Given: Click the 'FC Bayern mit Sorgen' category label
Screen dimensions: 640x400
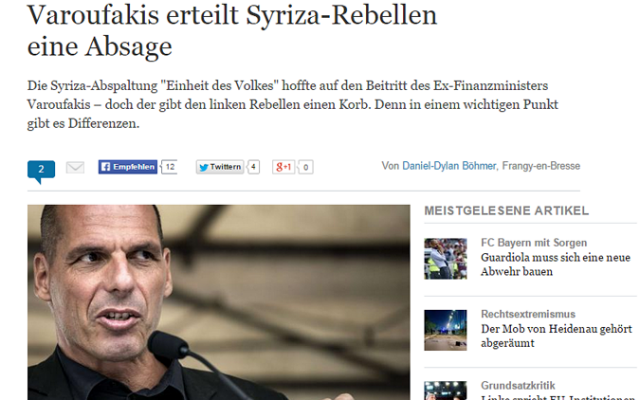Looking at the screenshot, I should click(x=534, y=242).
